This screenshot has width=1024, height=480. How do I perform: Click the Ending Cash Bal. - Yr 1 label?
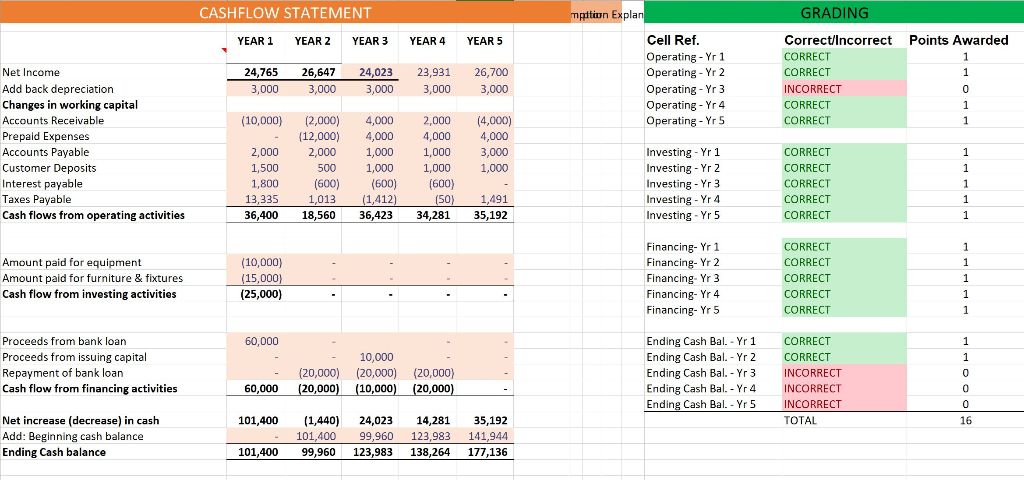point(701,341)
